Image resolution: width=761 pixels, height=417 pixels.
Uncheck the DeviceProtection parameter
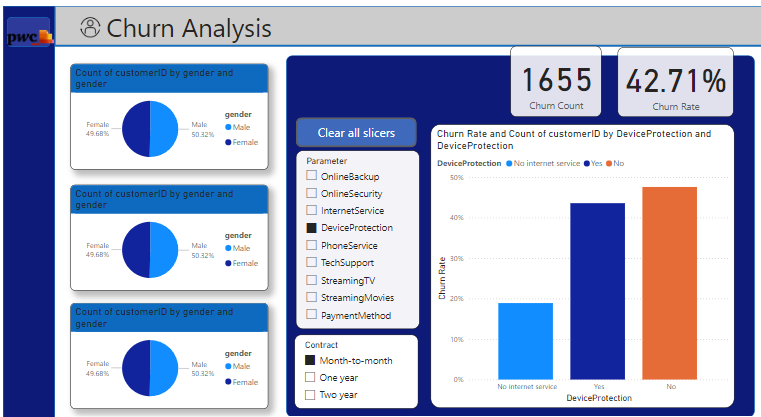tap(311, 228)
